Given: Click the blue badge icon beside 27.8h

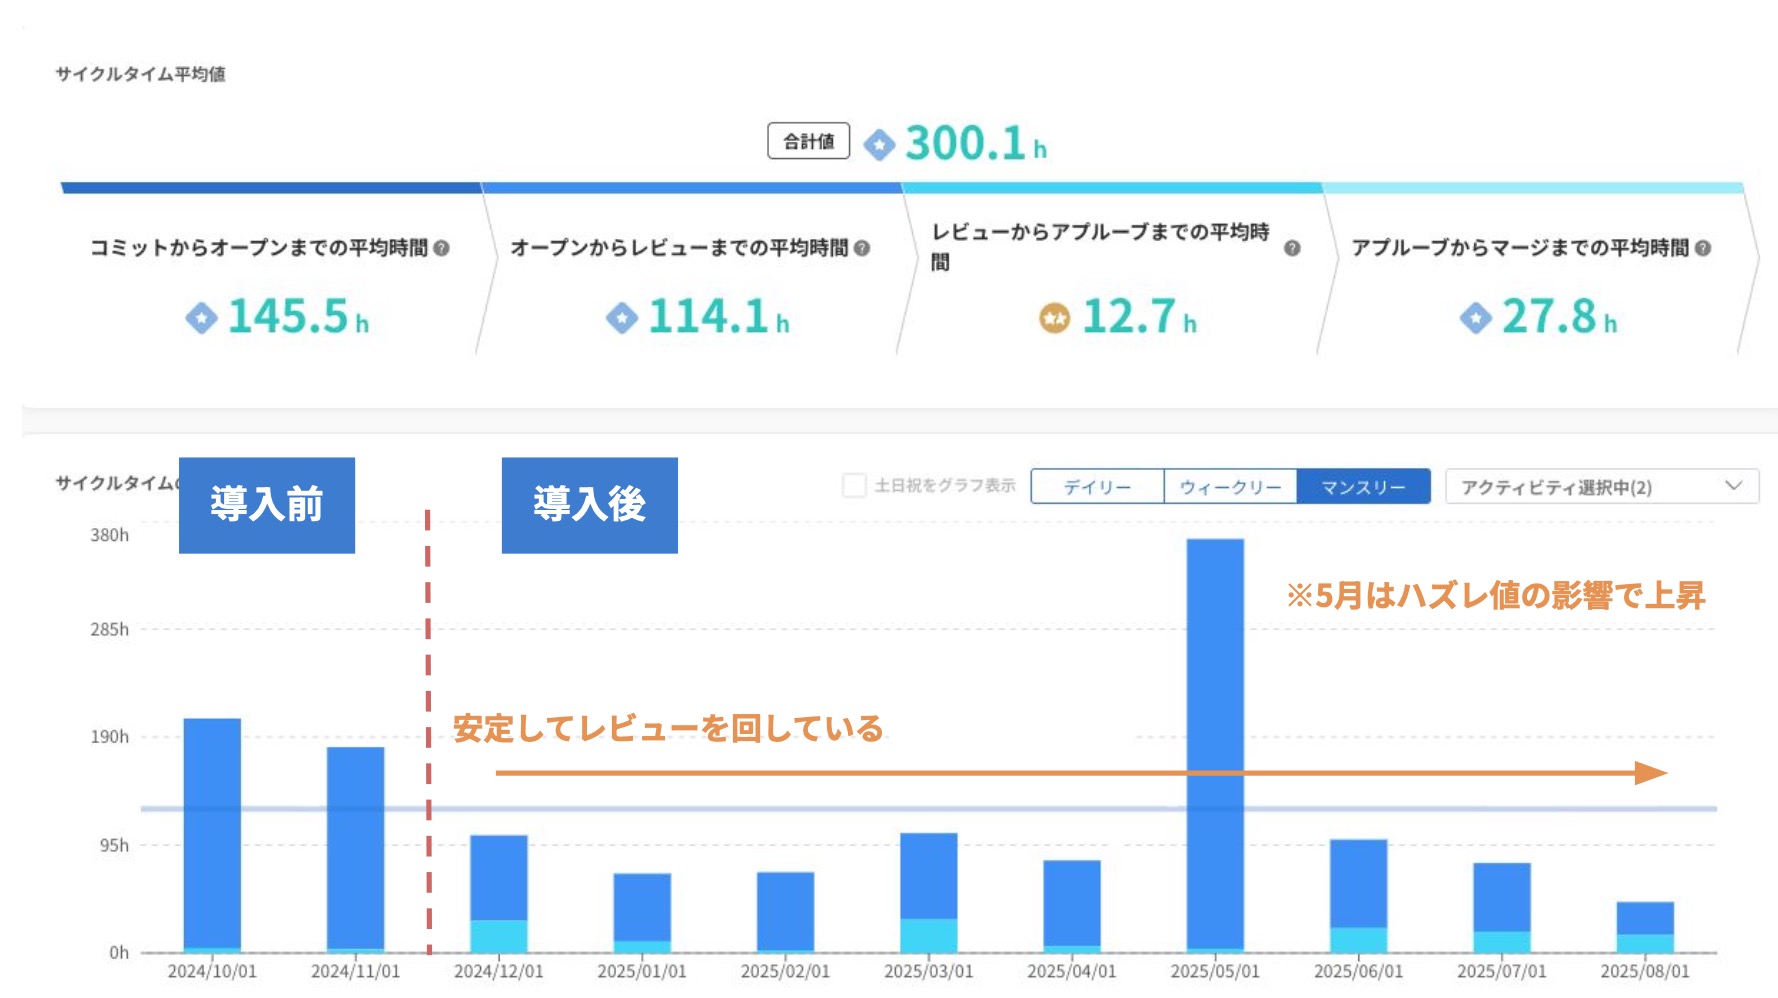Looking at the screenshot, I should coord(1475,318).
